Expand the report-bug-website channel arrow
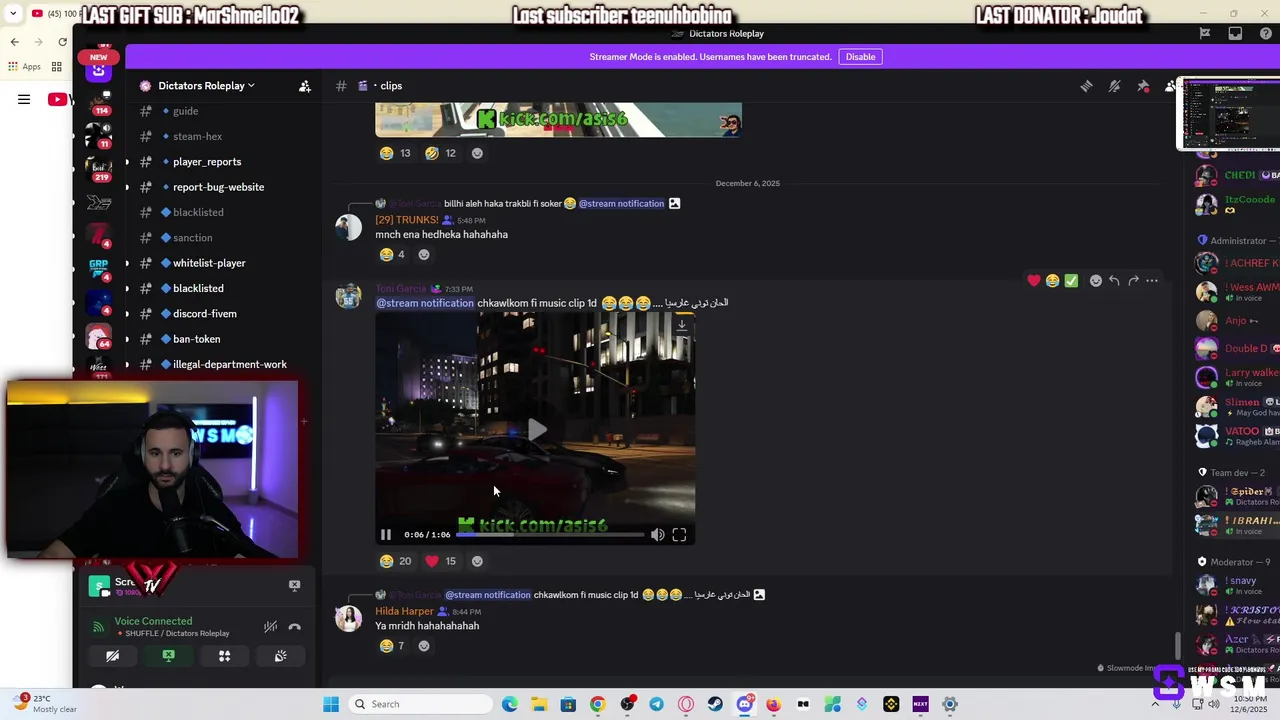The image size is (1280, 720). click(126, 187)
